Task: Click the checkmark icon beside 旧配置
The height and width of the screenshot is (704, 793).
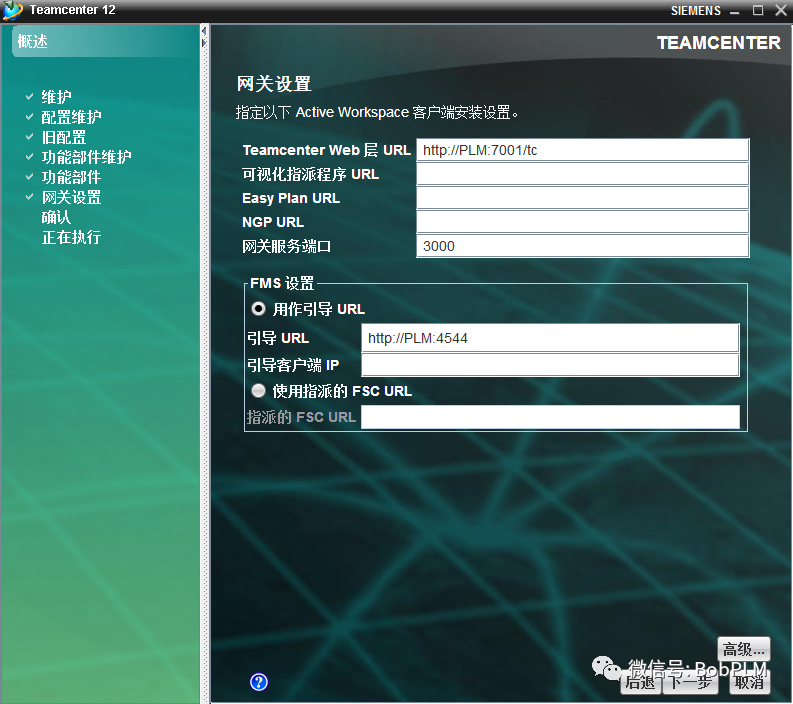Action: click(x=30, y=137)
